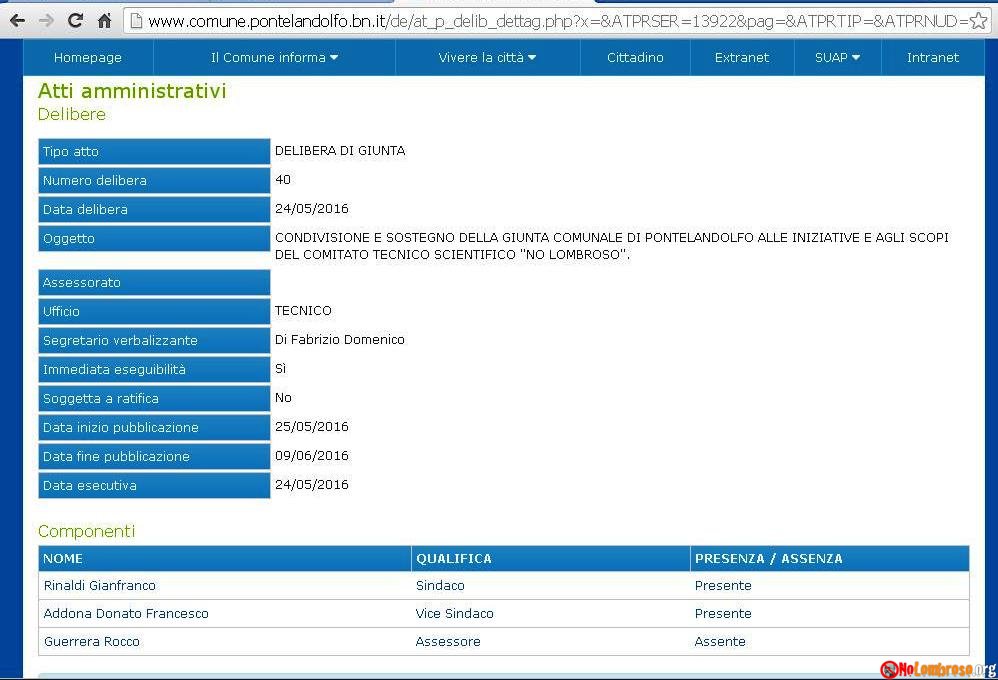
Task: Click the No value for Soggetta a ratifica
Action: click(x=283, y=398)
